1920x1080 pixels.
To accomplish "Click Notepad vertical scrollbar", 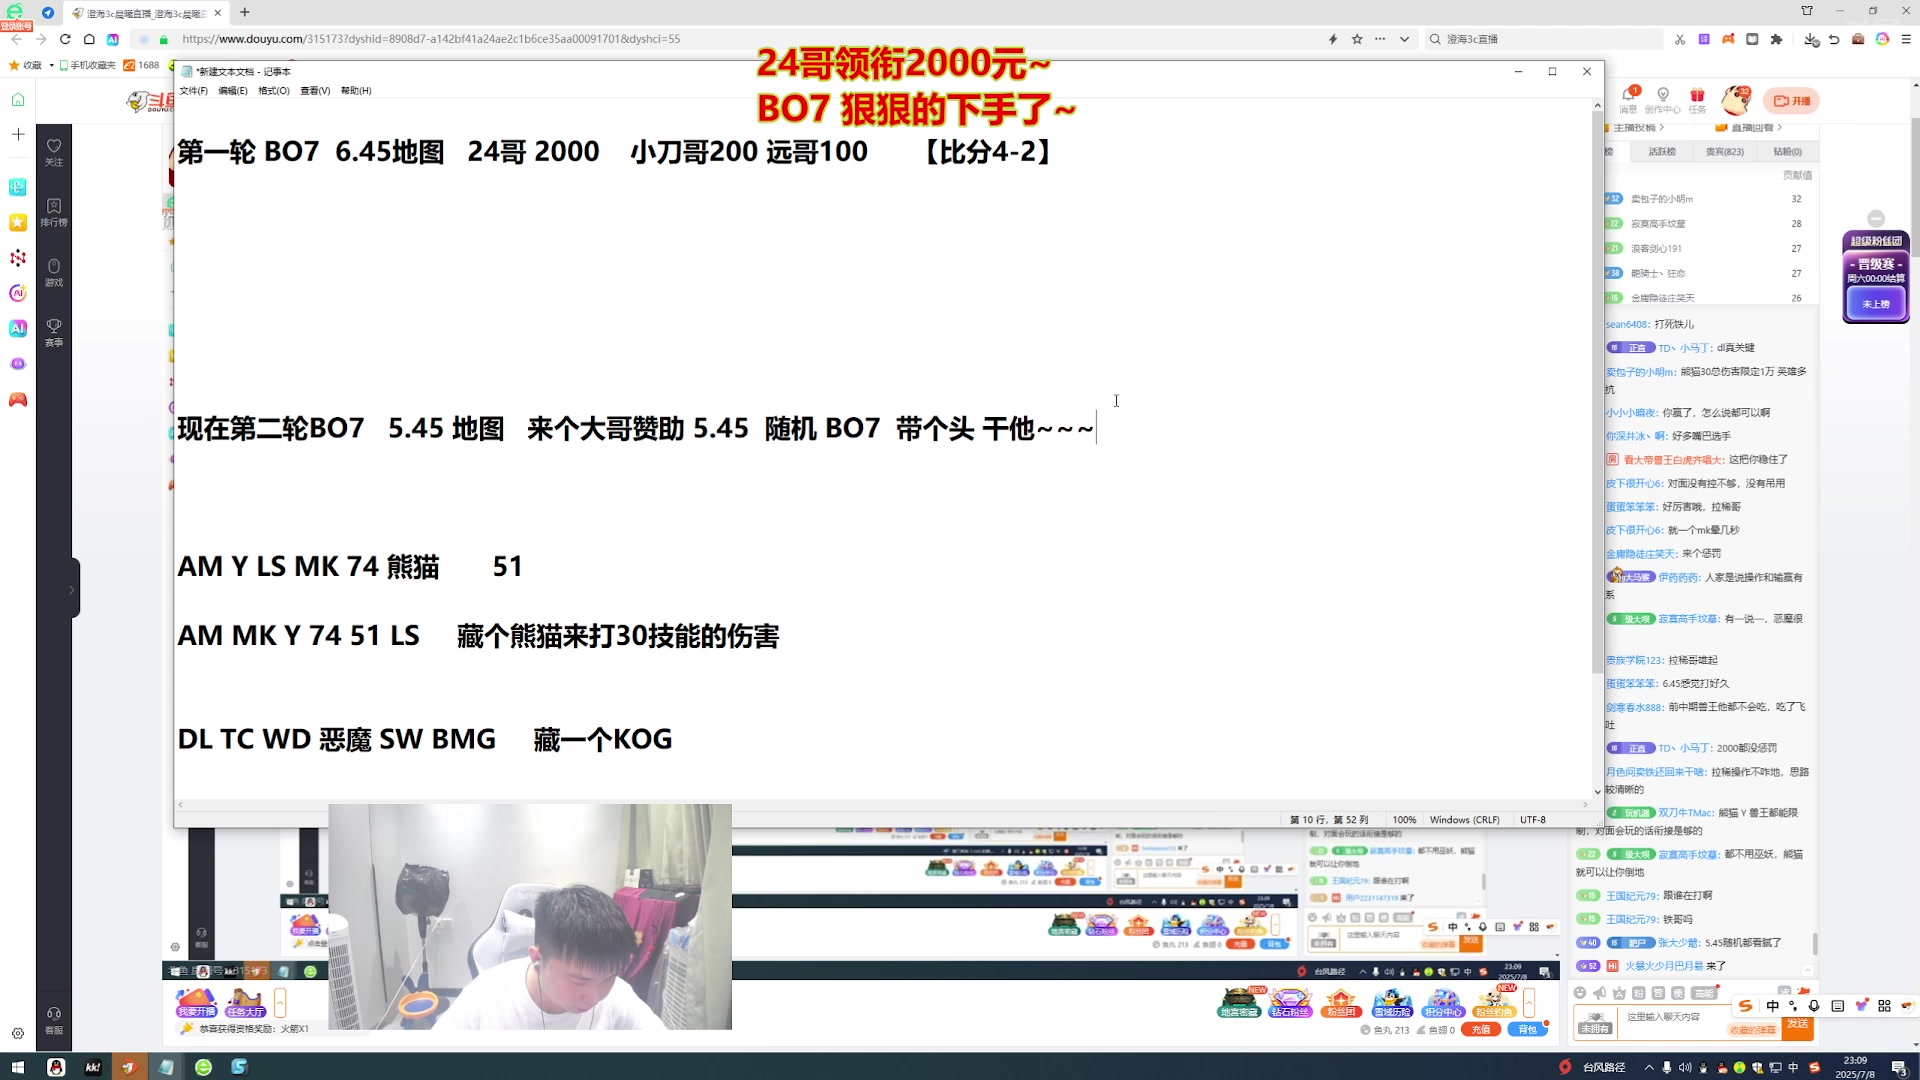I will 1597,390.
